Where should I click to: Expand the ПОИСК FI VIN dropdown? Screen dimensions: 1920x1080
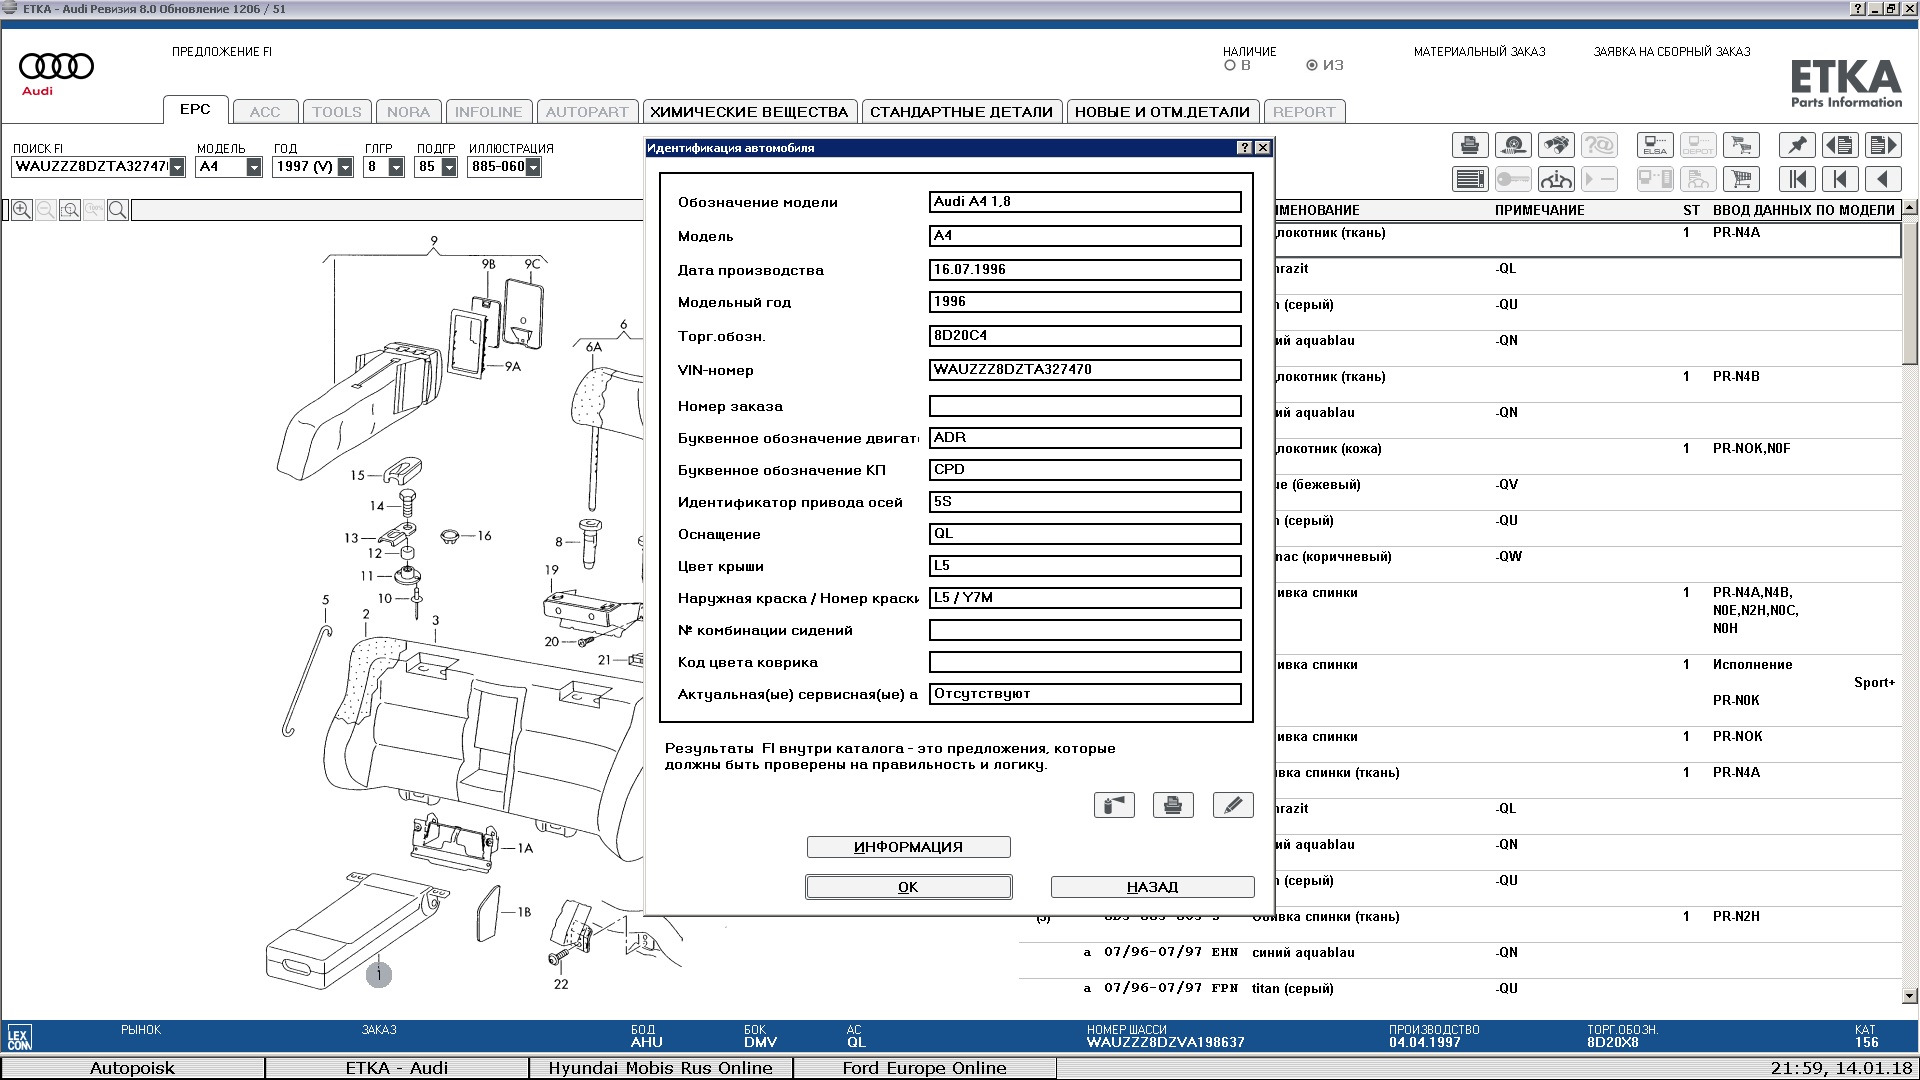177,168
